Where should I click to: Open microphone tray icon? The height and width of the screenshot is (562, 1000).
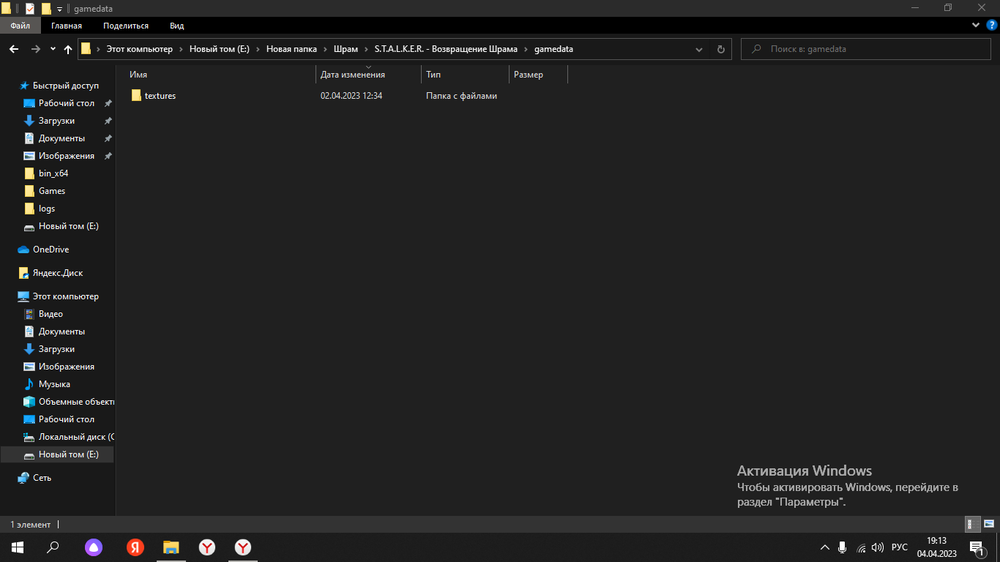[842, 547]
